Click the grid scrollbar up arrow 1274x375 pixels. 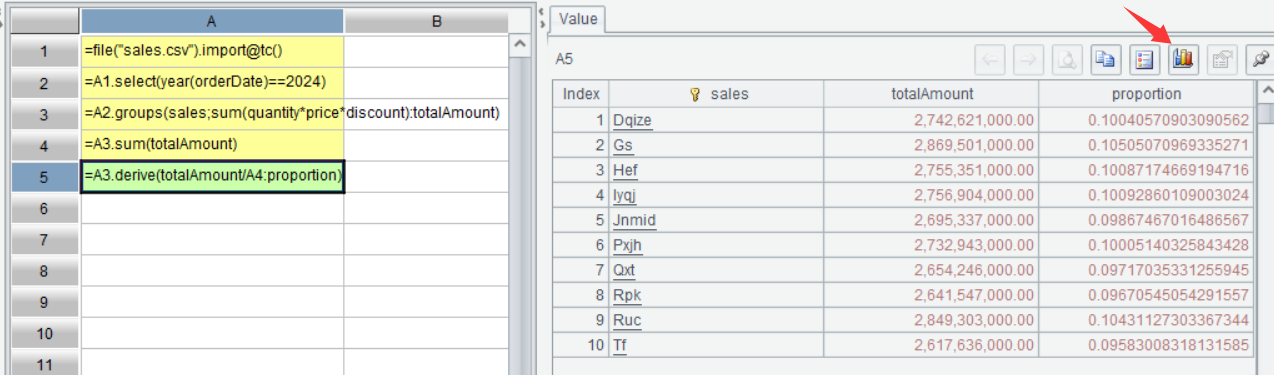coord(519,45)
